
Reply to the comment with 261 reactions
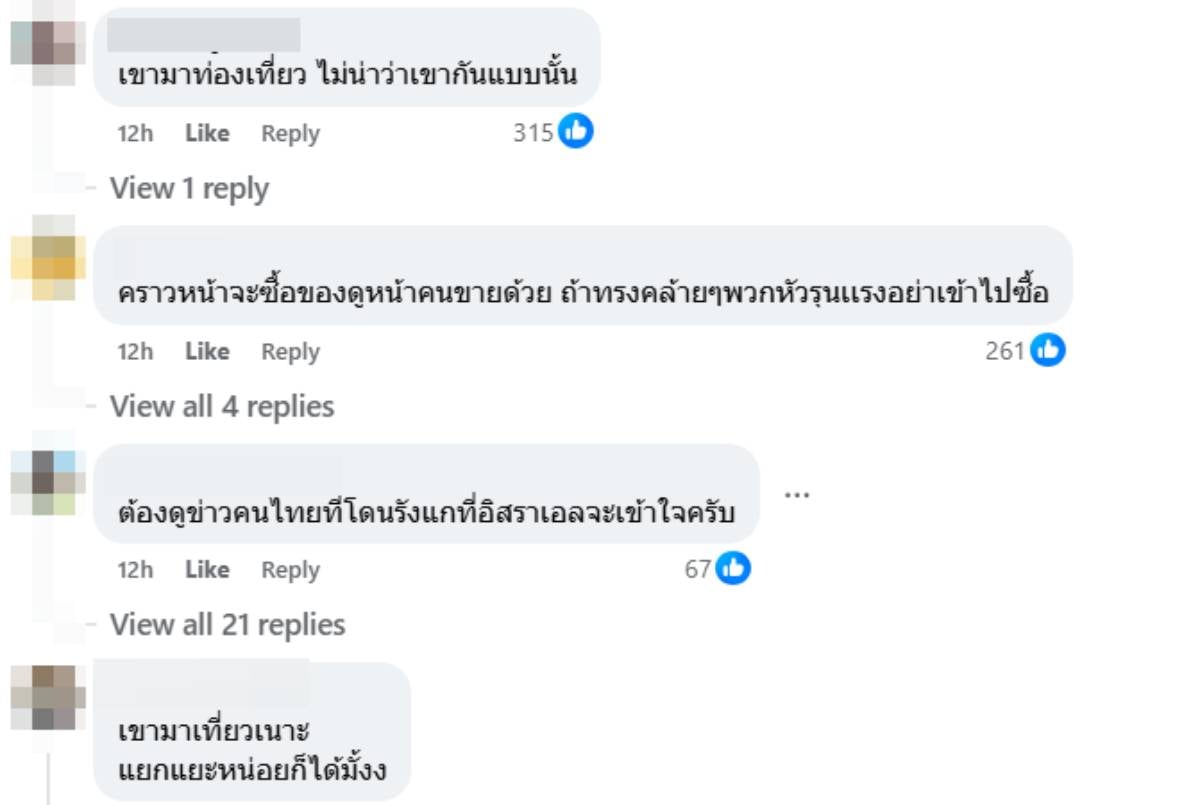coord(290,351)
